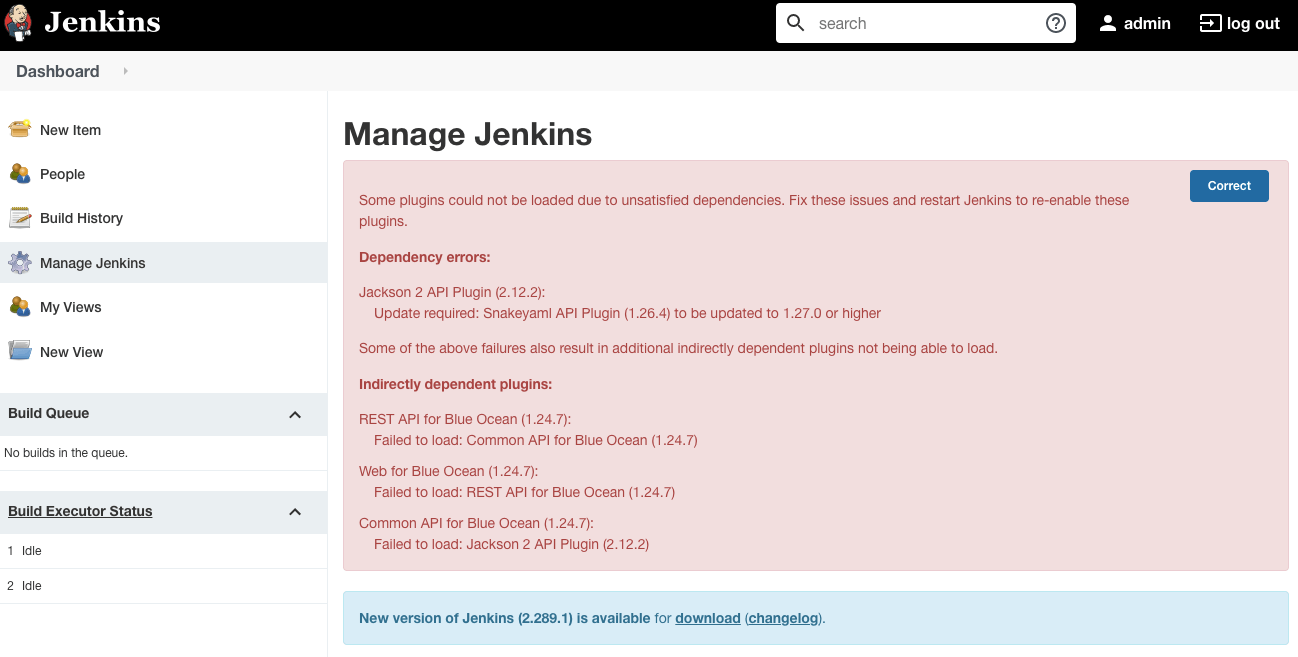Screen dimensions: 1298x657
Task: Collapse the Build Executor Status panel
Action: [295, 512]
